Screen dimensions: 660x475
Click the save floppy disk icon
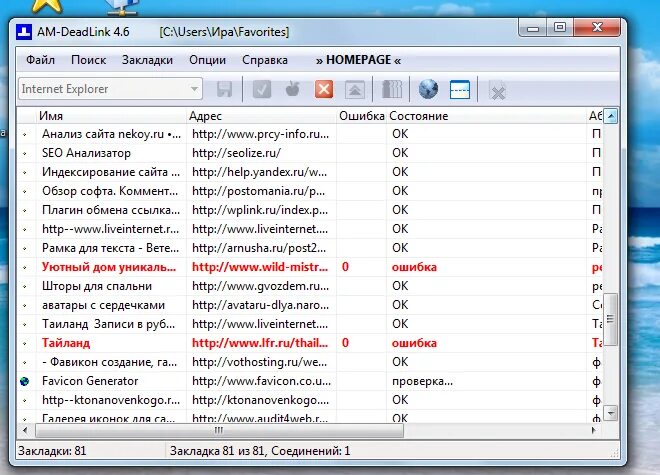click(224, 89)
